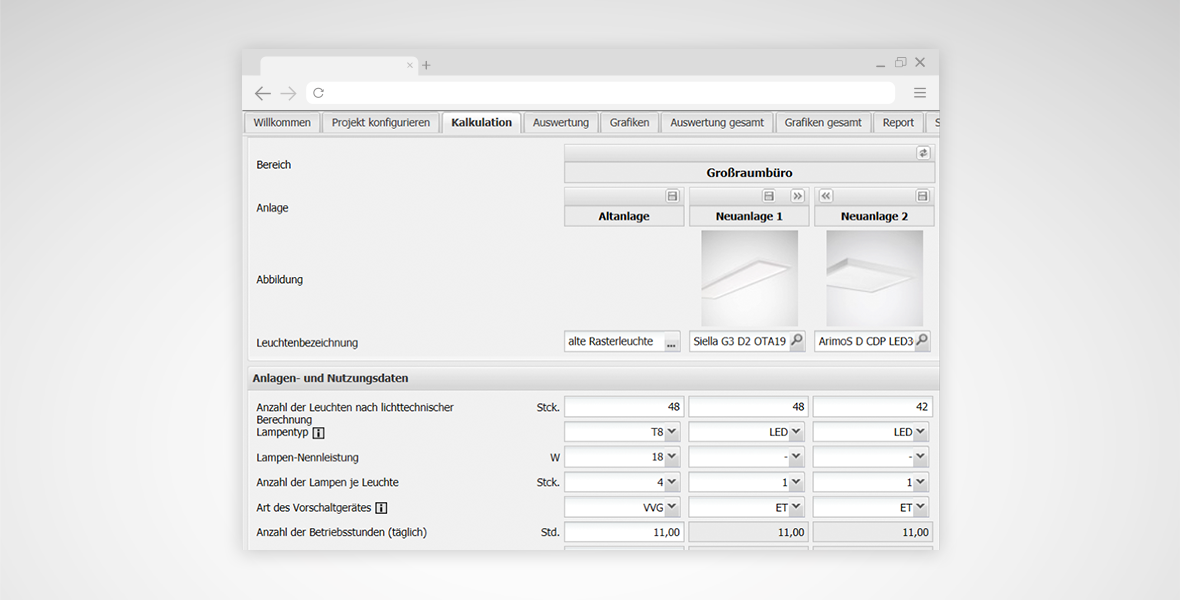This screenshot has width=1180, height=600.
Task: Click the browser forward arrow
Action: tap(288, 93)
